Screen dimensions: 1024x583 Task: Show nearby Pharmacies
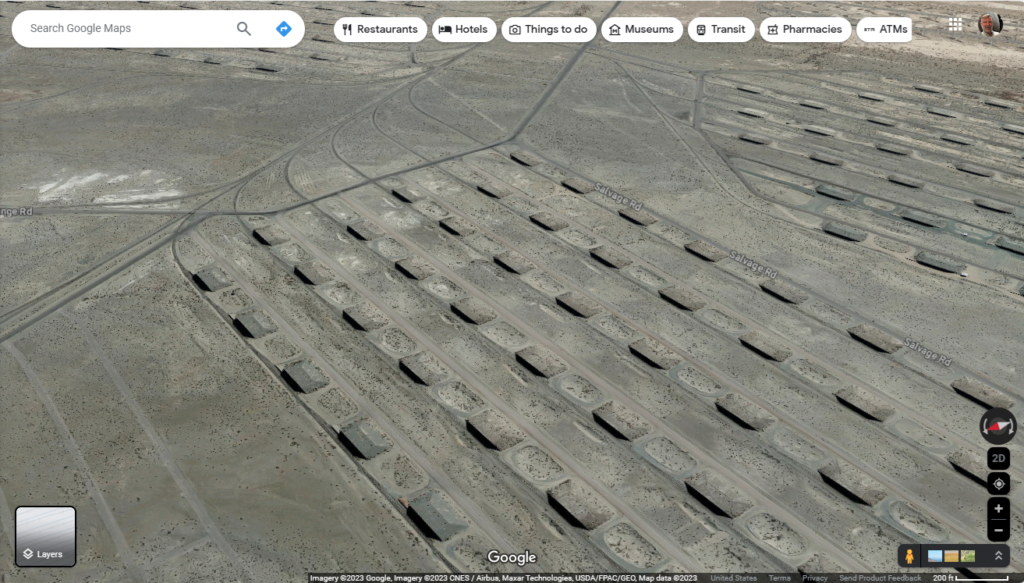(x=805, y=29)
